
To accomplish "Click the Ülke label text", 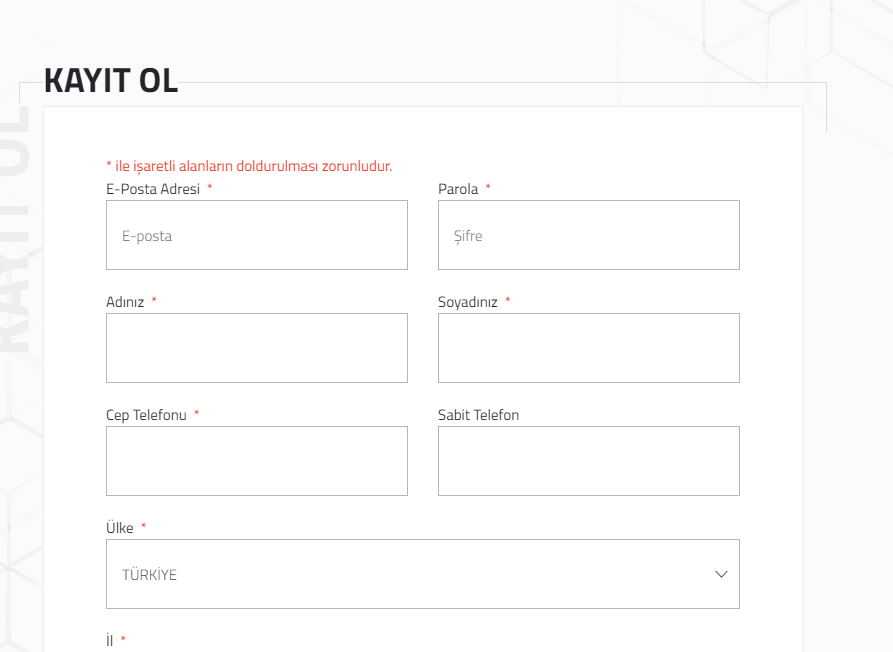I will tap(120, 528).
